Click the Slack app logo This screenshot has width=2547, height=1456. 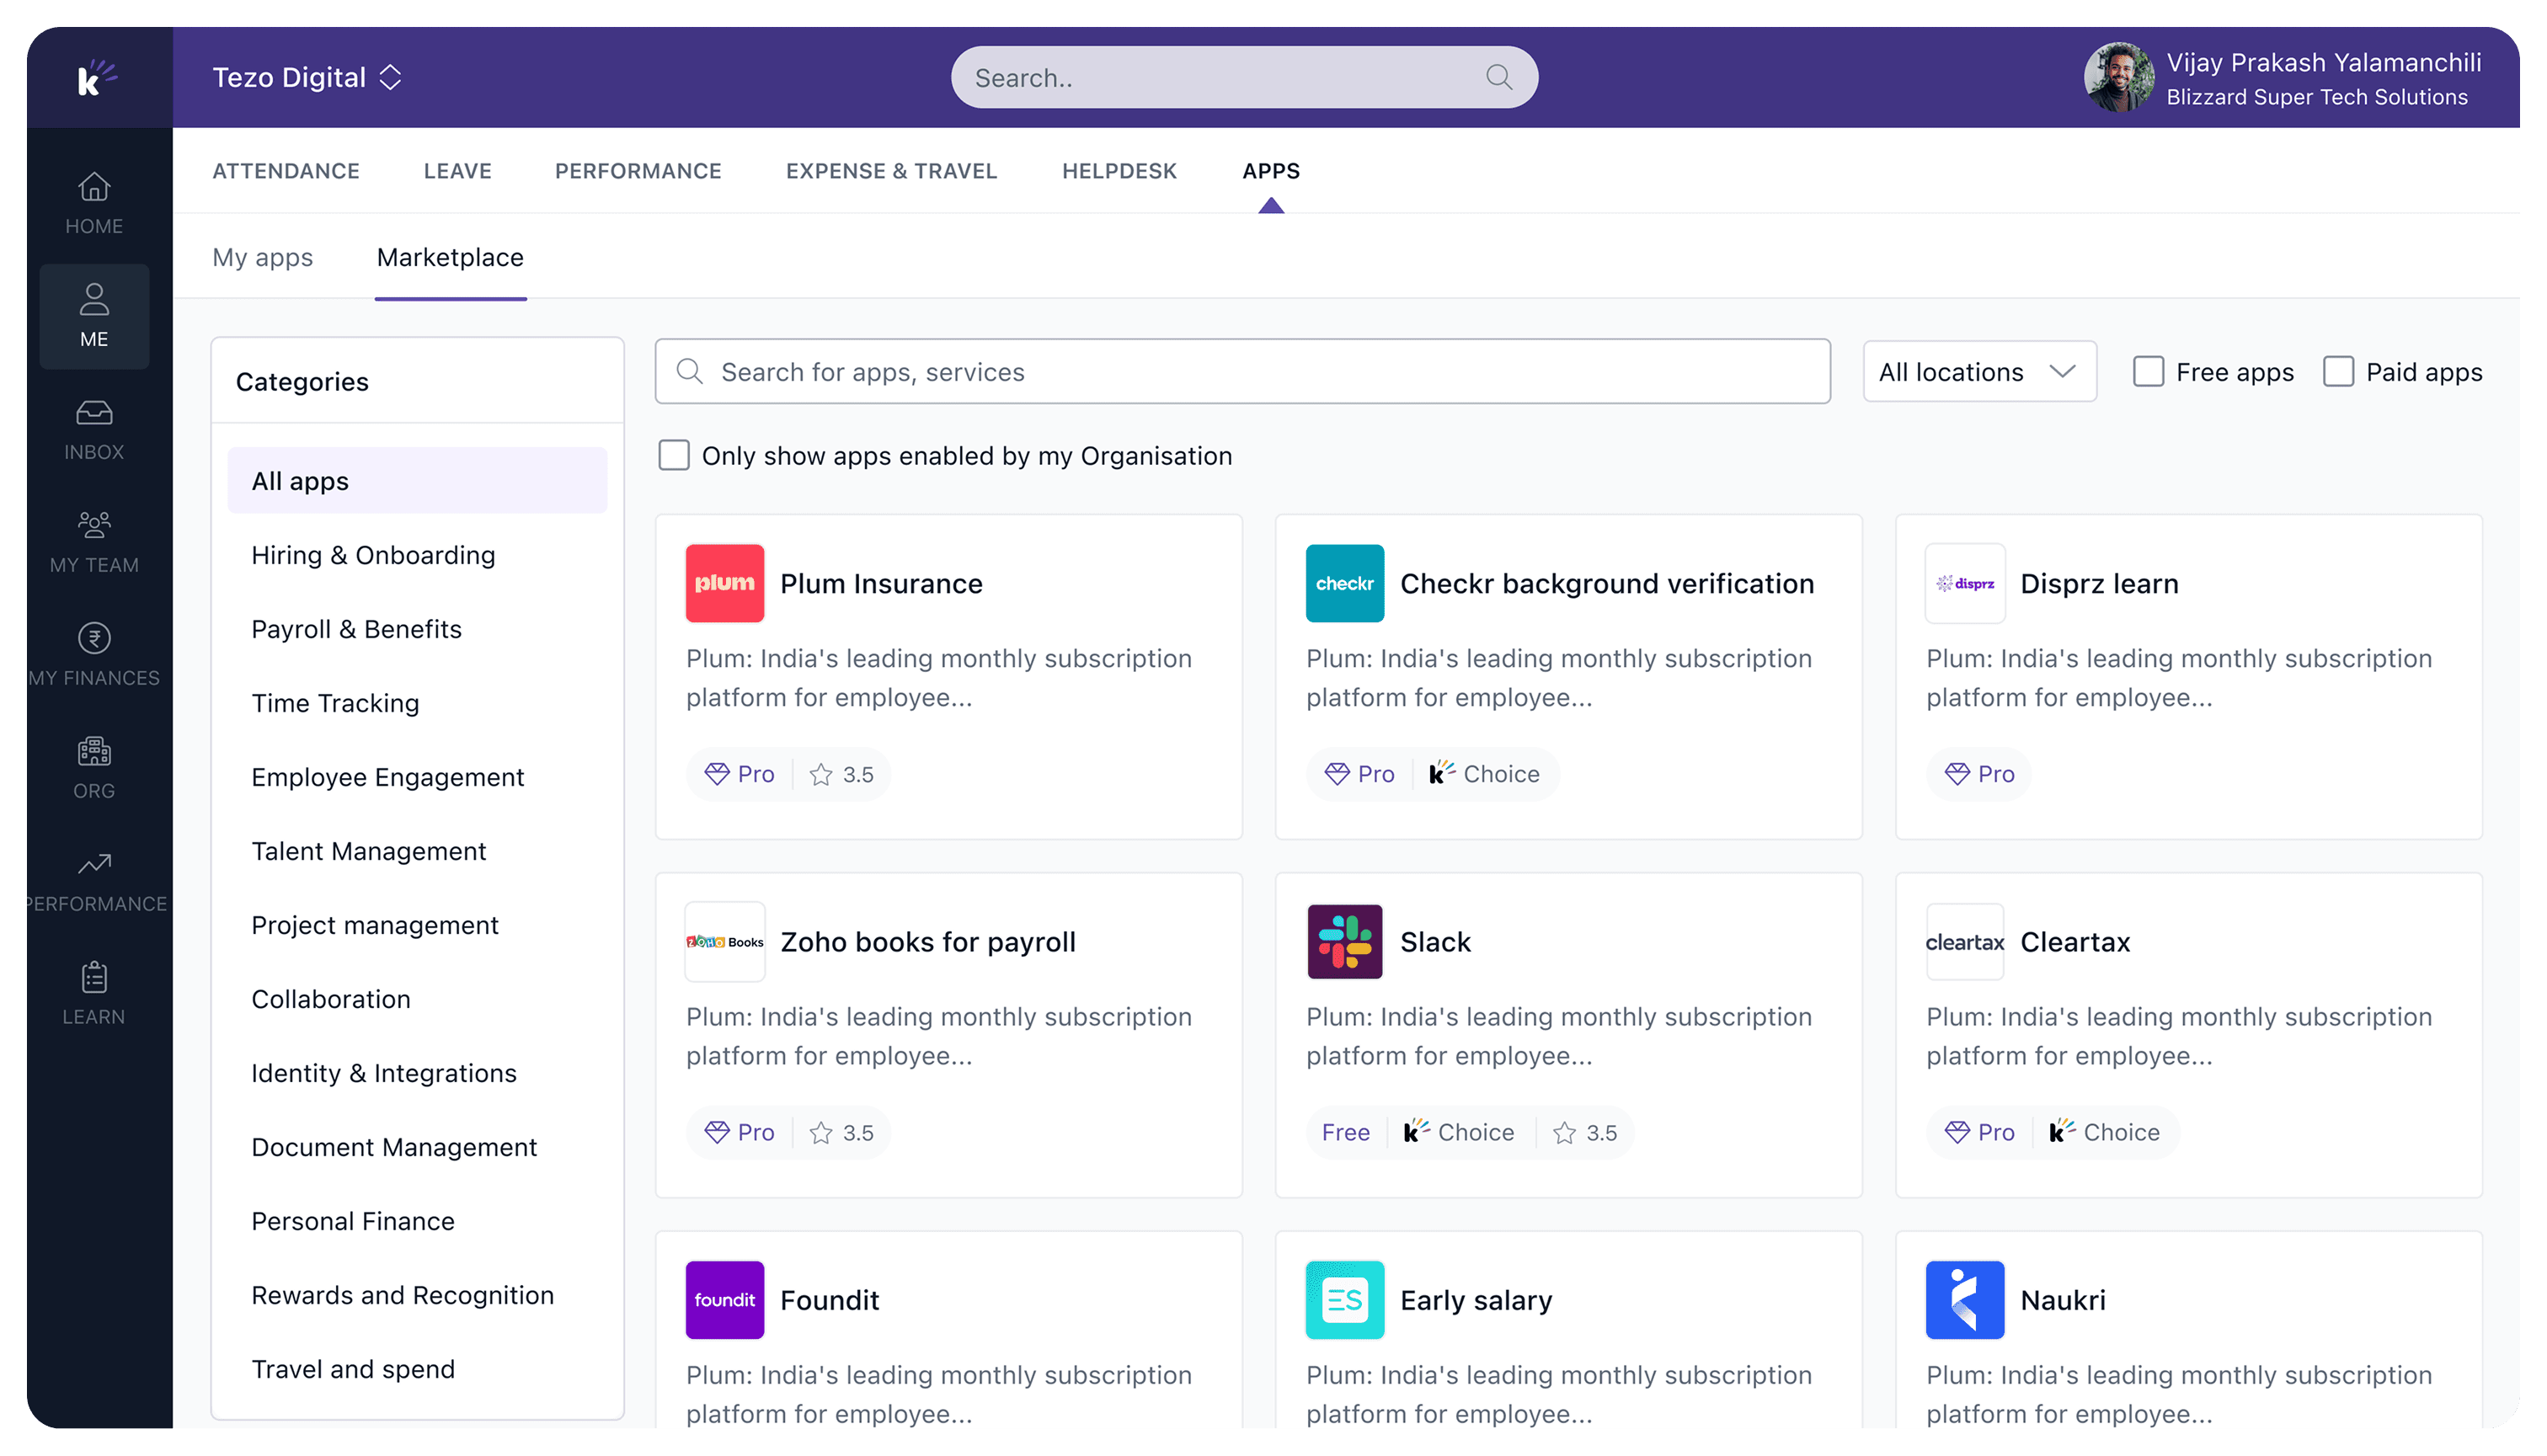click(1344, 941)
